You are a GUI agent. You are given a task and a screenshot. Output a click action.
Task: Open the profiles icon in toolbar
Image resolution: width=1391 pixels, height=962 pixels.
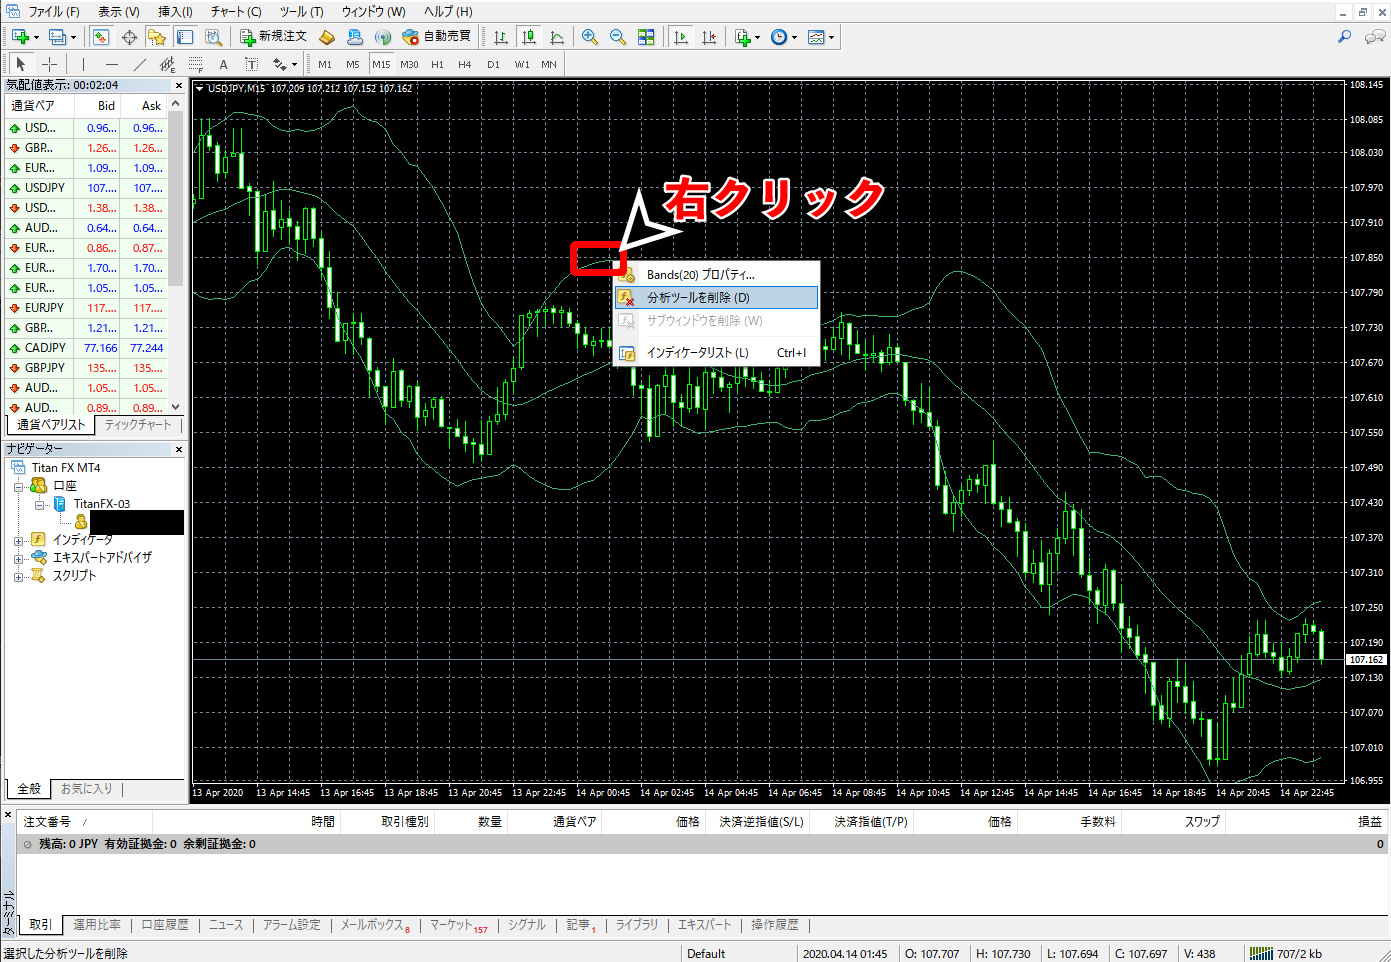point(58,37)
